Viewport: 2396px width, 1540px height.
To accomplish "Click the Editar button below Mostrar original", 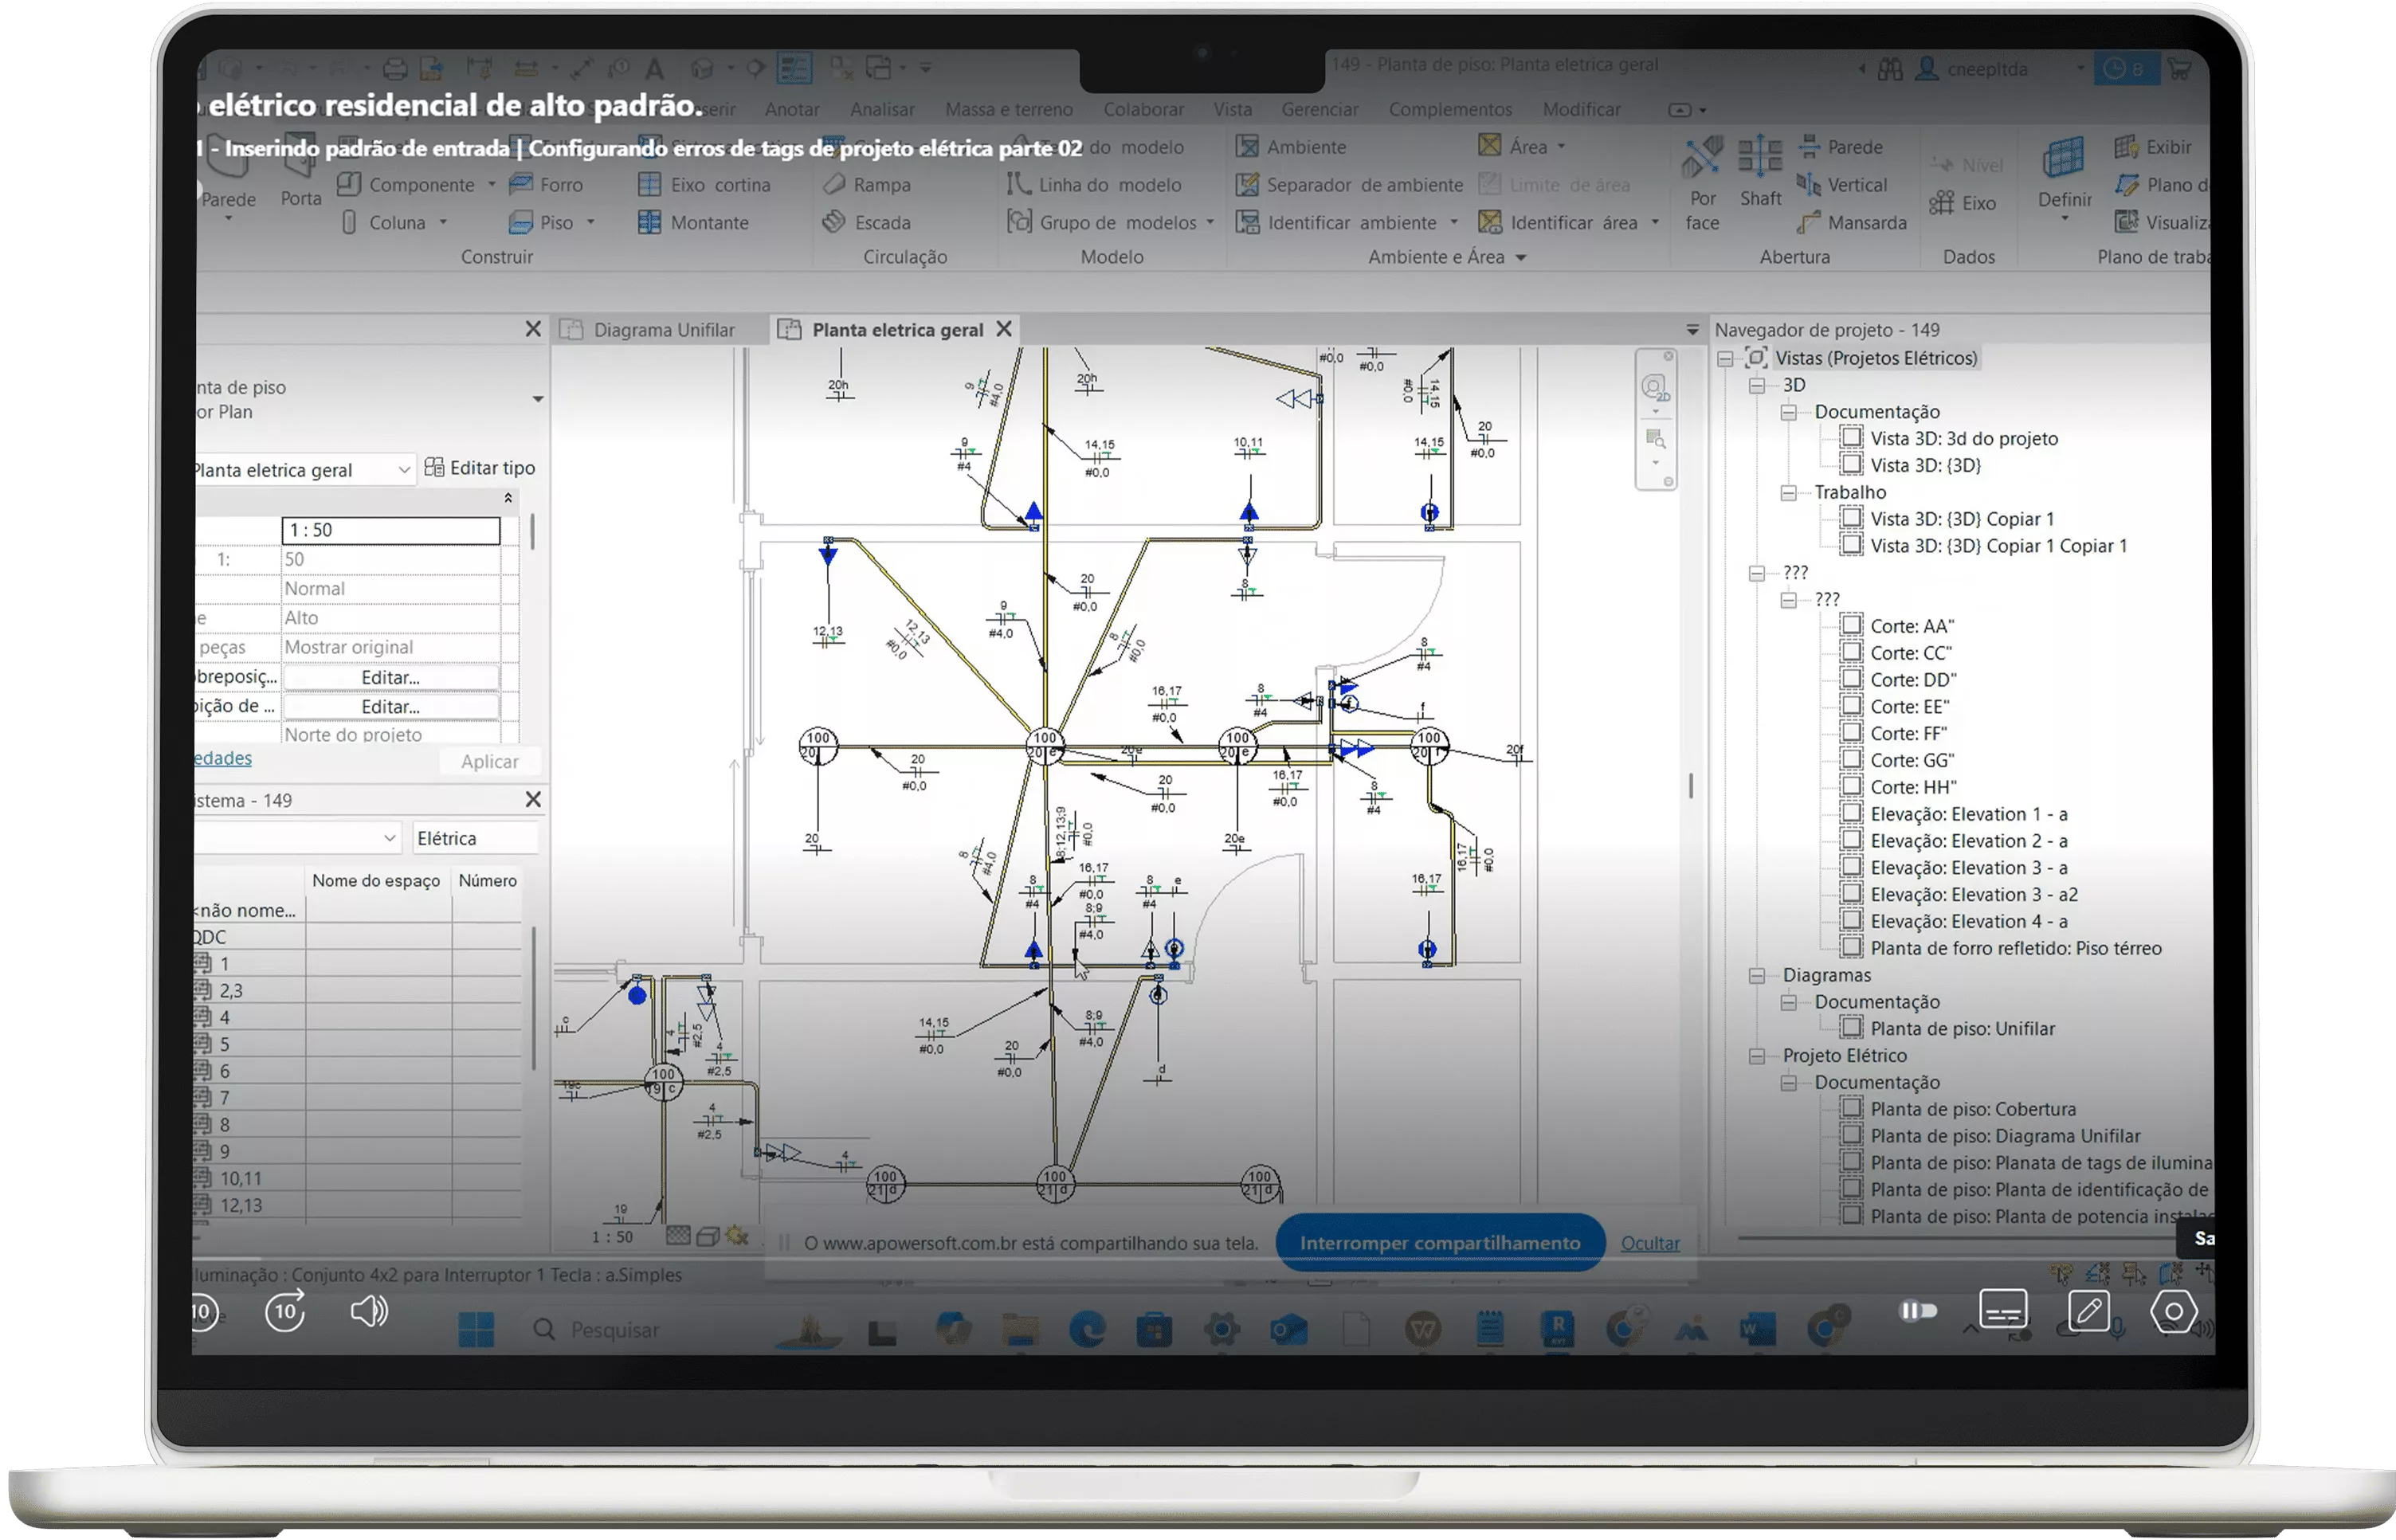I will coord(390,678).
